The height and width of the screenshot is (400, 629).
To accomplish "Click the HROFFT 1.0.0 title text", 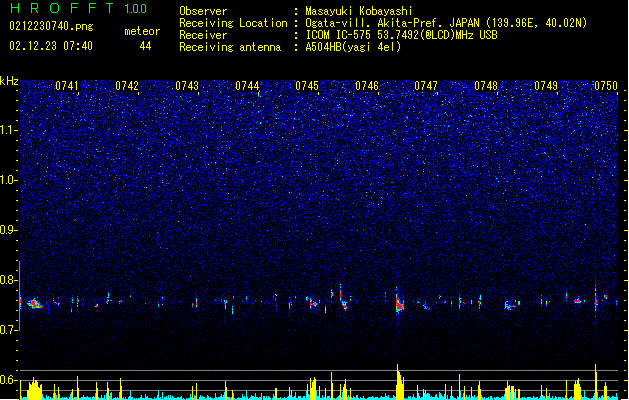I will [78, 8].
